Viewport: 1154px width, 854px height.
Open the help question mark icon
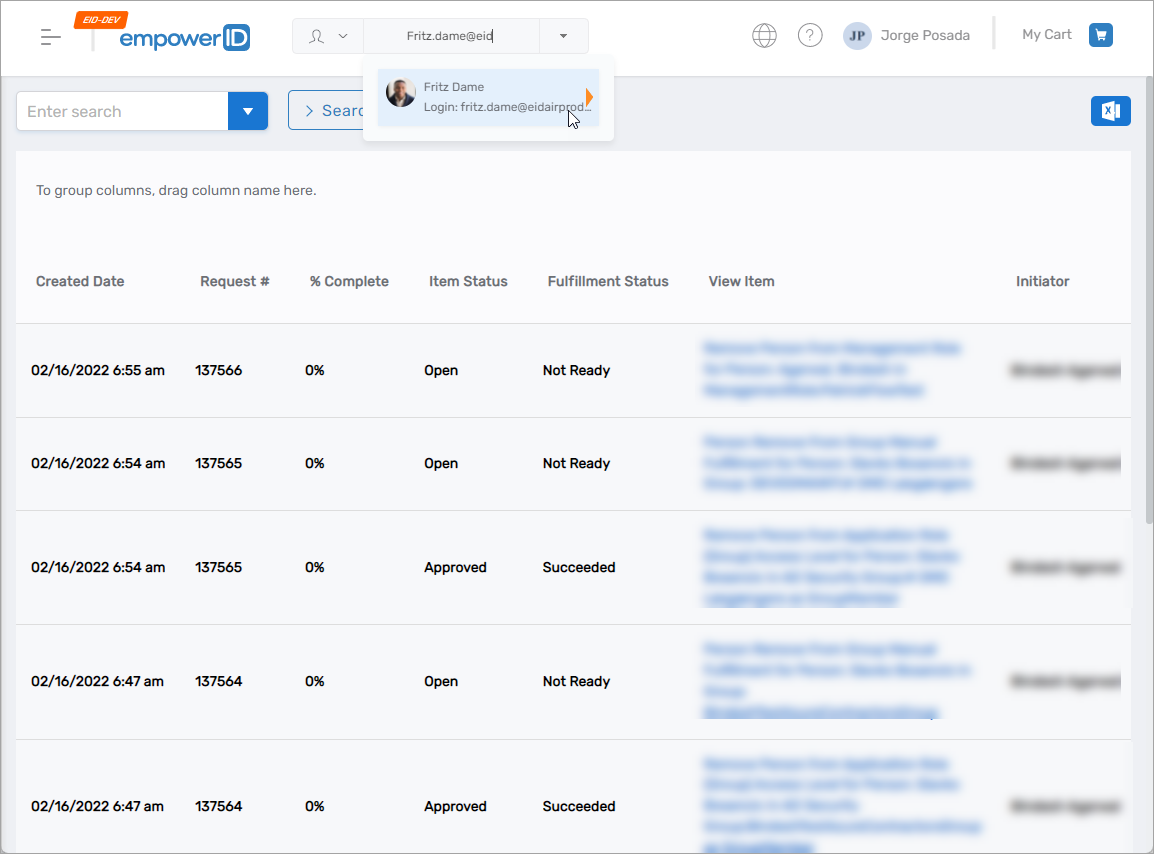click(x=810, y=36)
